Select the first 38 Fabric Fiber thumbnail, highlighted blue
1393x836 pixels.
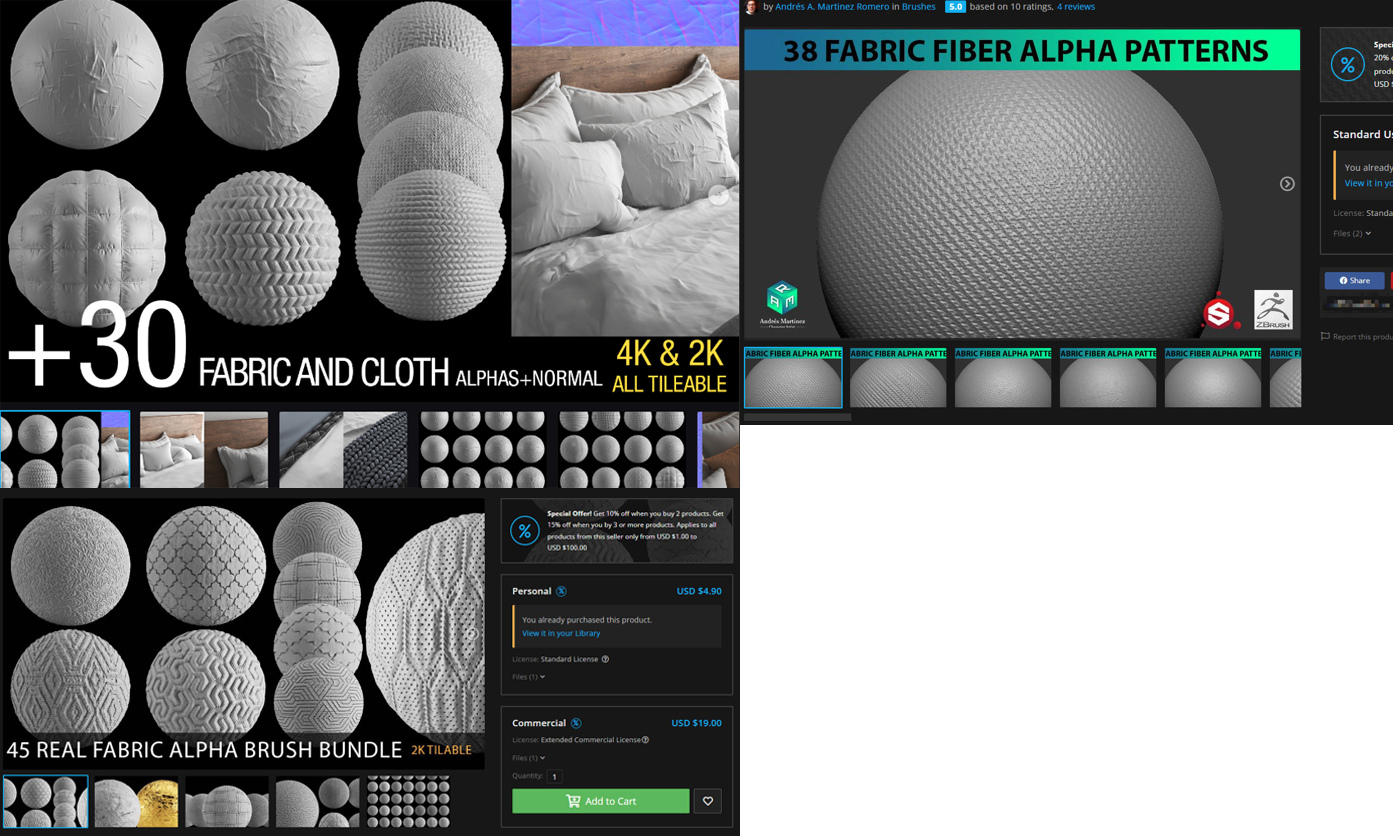pyautogui.click(x=793, y=378)
